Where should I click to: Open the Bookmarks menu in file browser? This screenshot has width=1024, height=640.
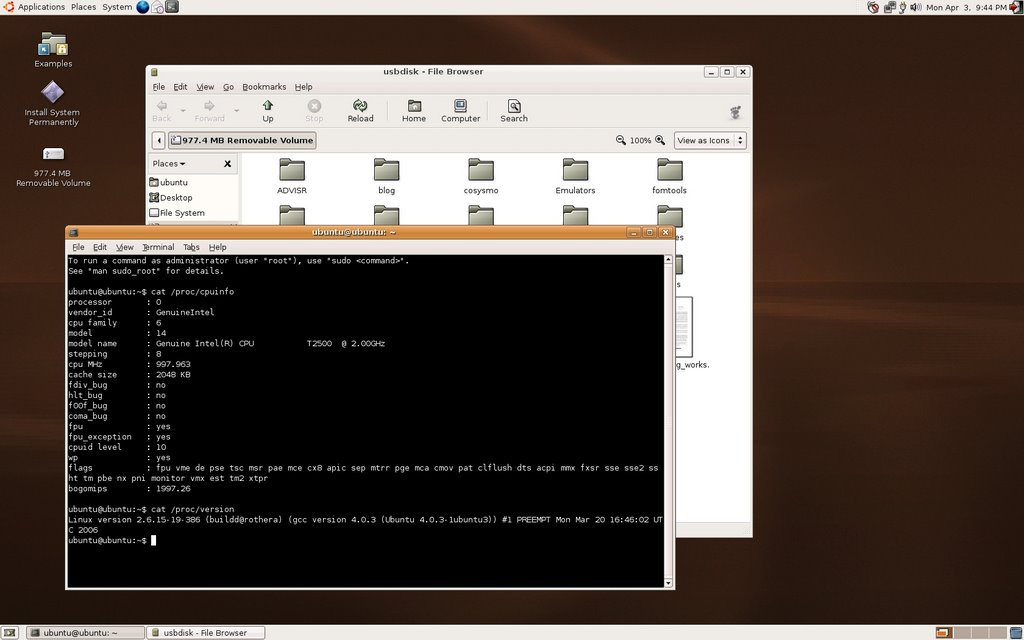click(x=264, y=87)
